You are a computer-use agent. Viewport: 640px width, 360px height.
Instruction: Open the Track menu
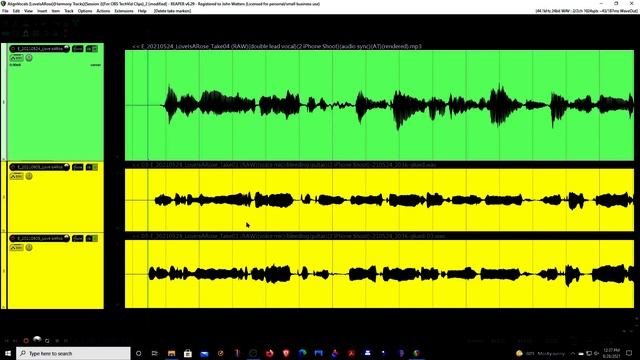click(69, 11)
